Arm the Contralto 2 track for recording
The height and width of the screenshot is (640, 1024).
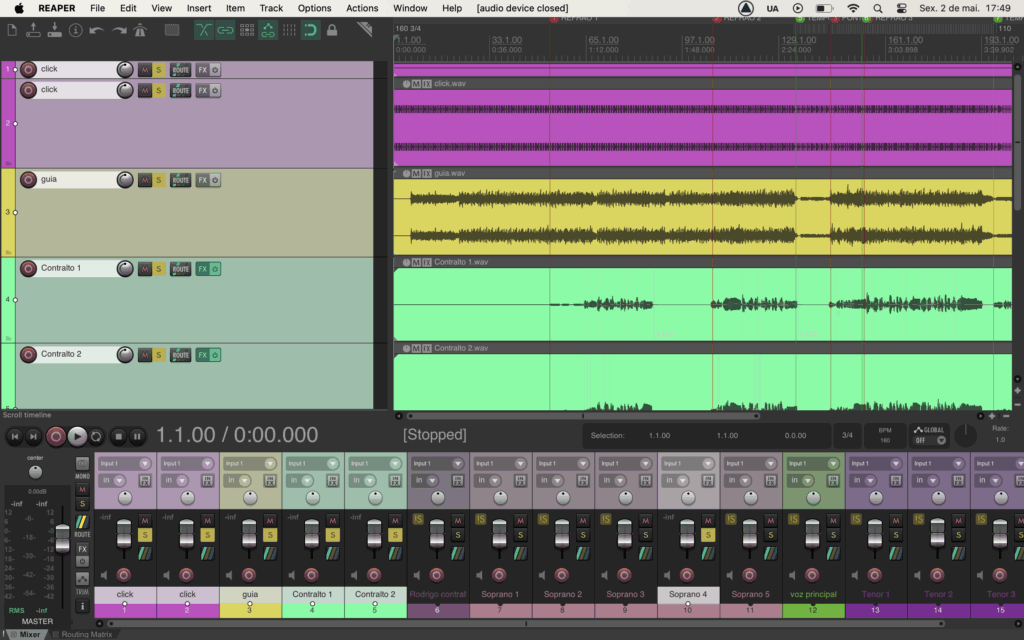29,355
